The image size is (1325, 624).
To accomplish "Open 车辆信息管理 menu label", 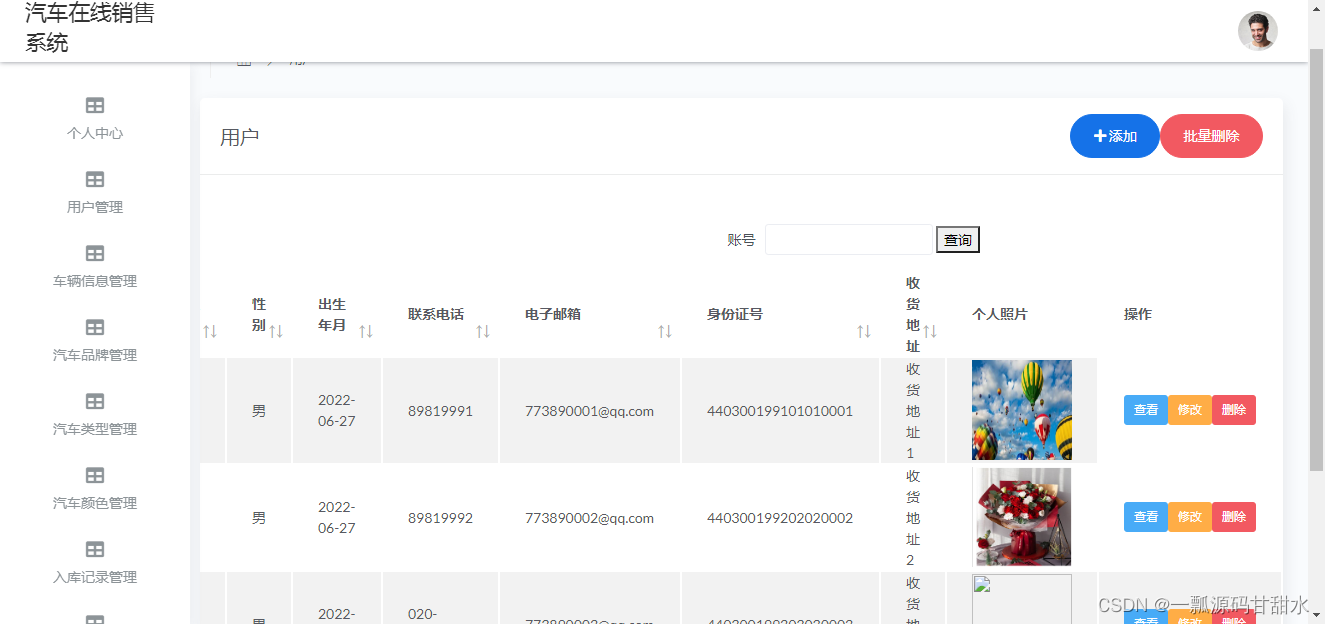I will click(x=95, y=281).
